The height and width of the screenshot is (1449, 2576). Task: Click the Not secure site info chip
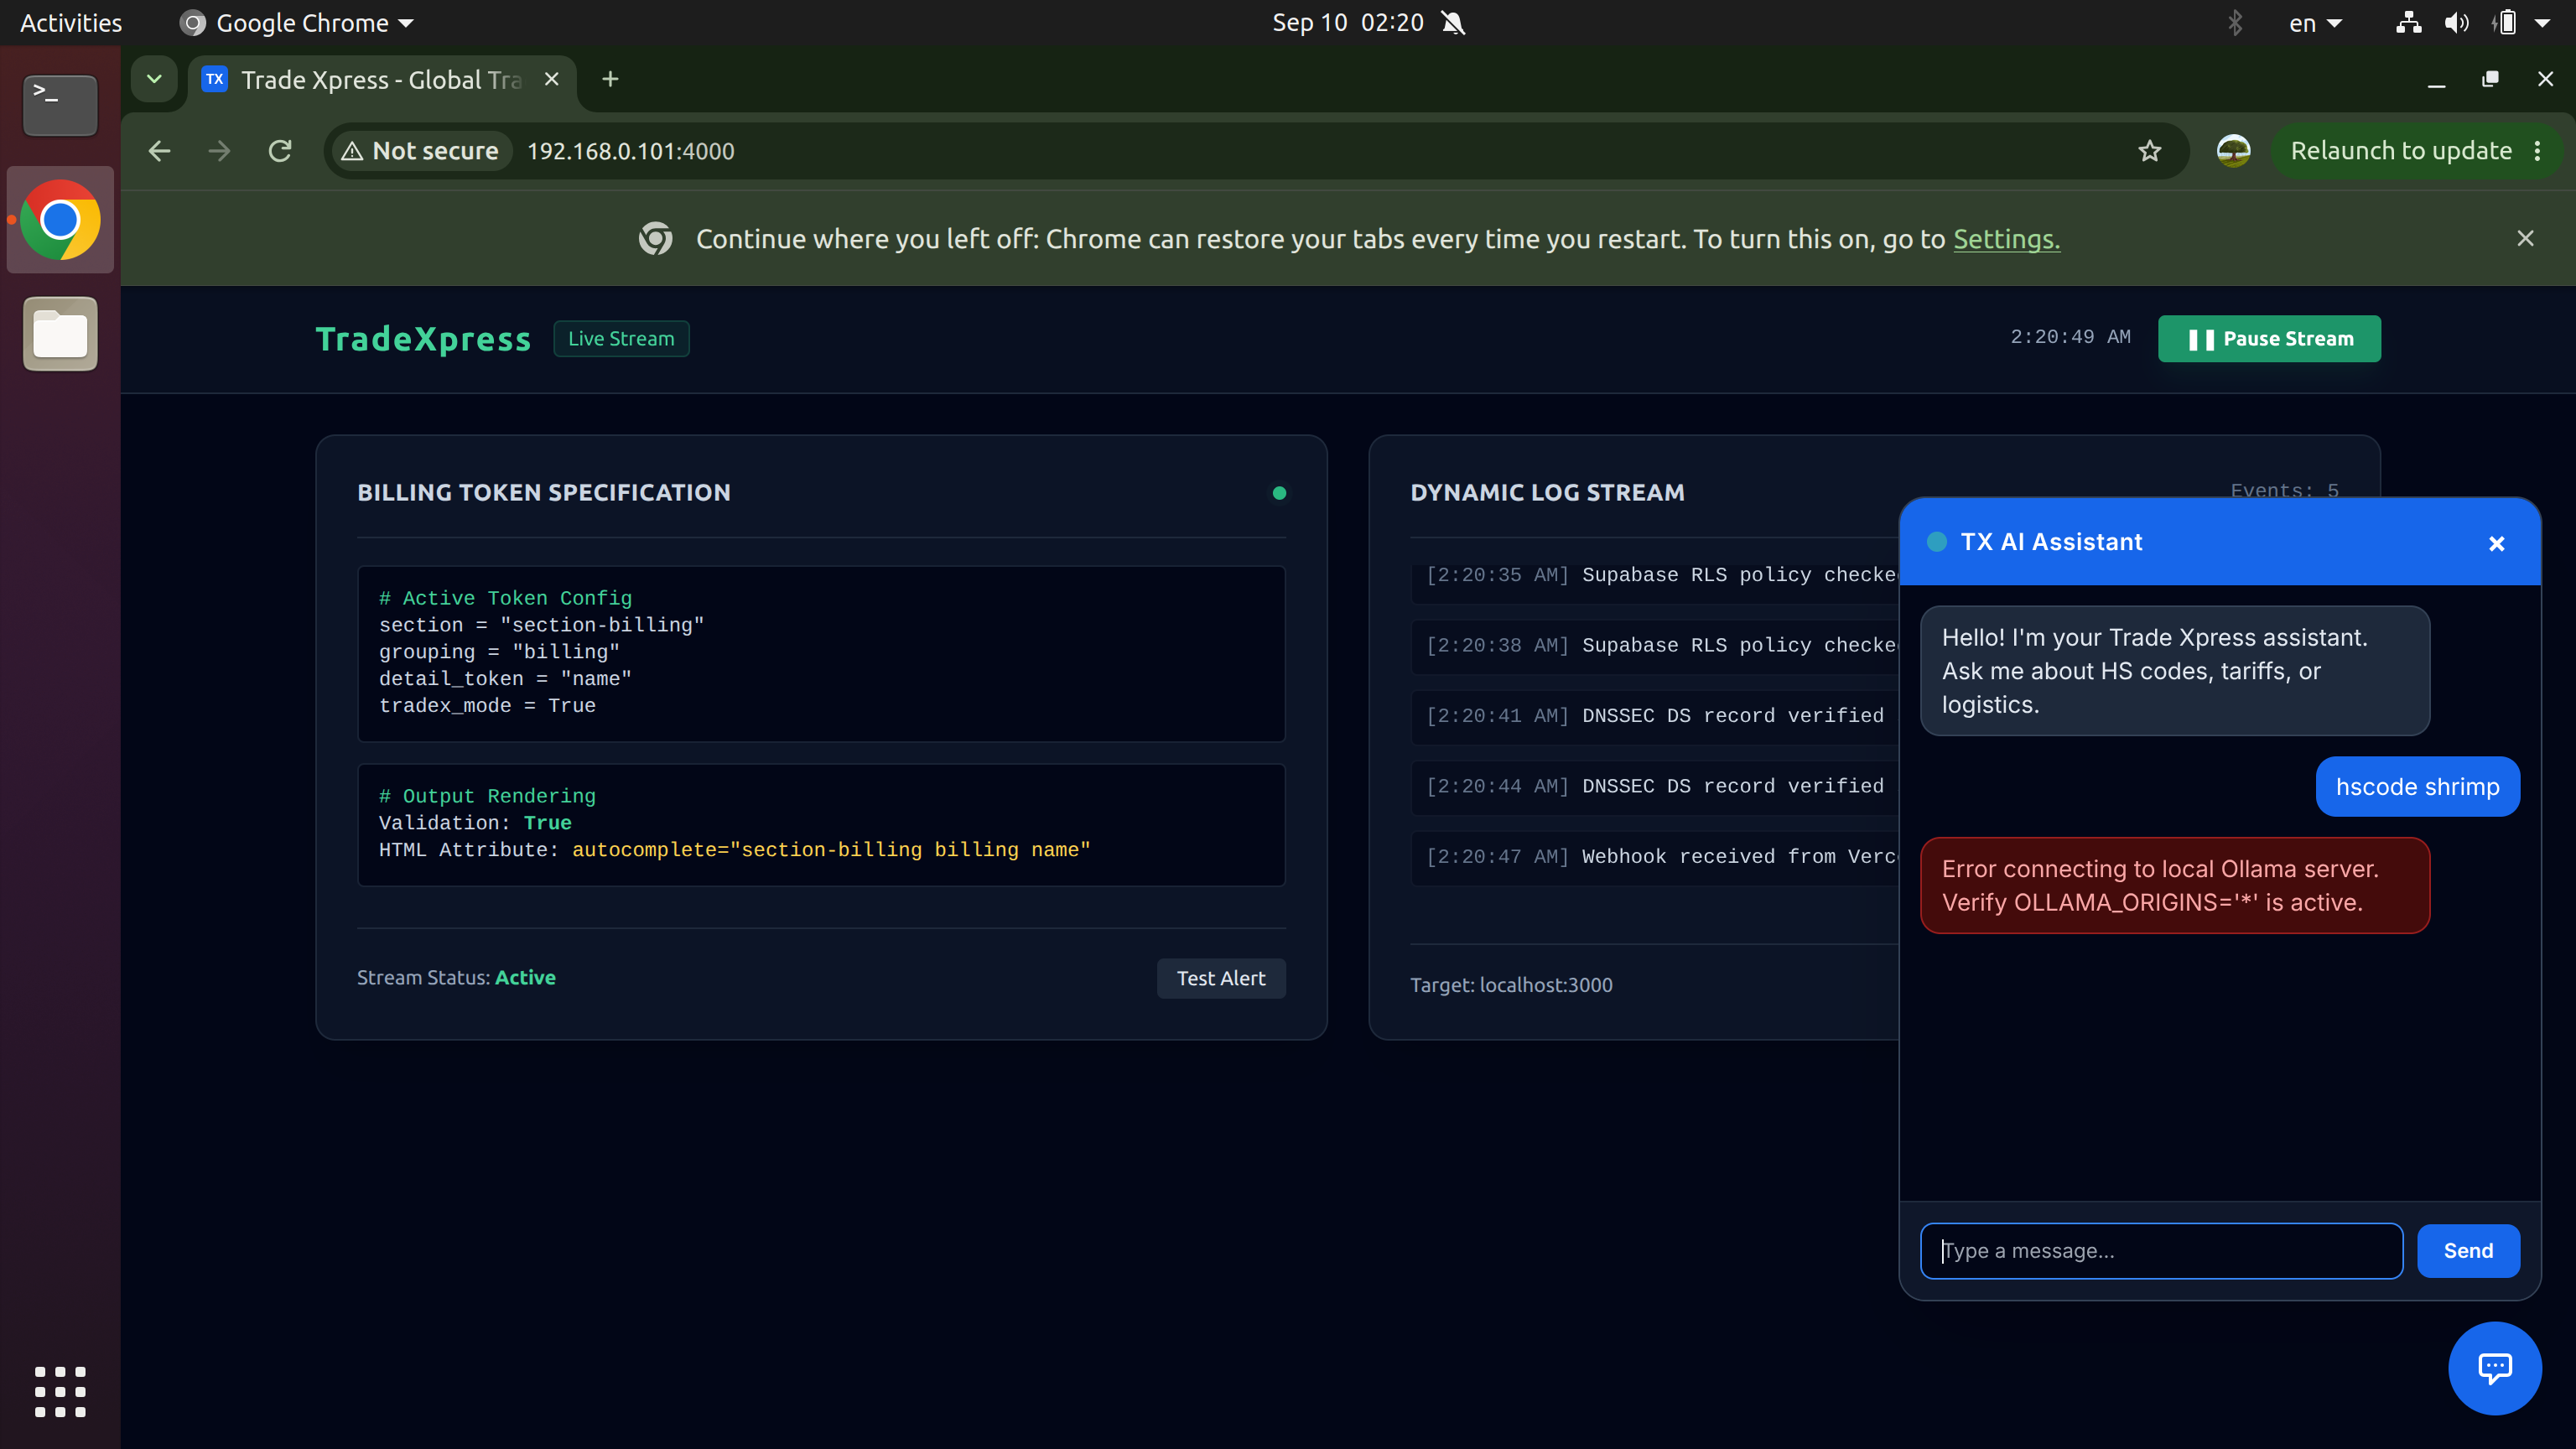click(421, 151)
